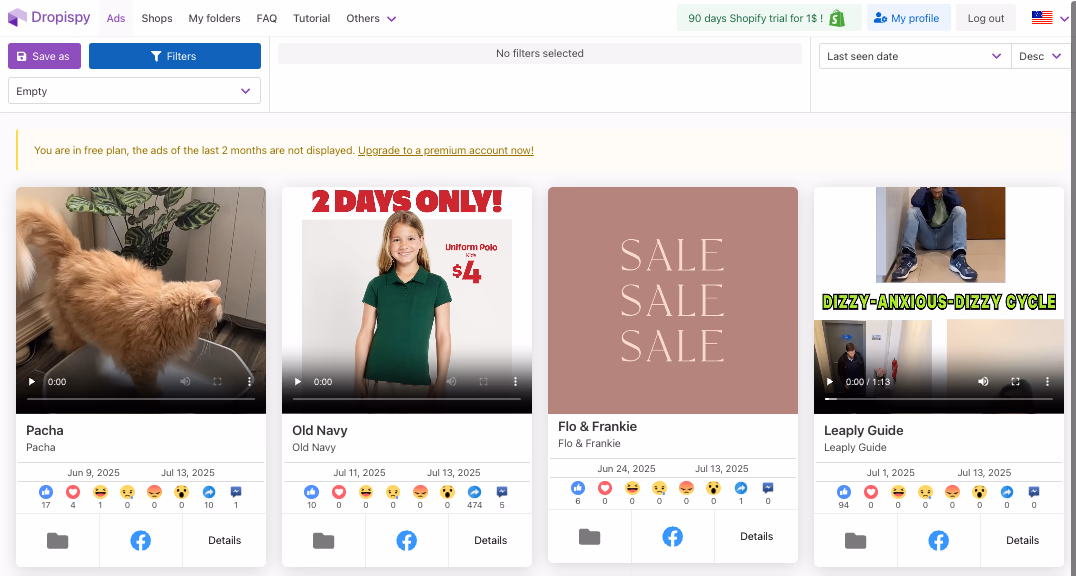Open My folders tab
1076x576 pixels.
coord(215,19)
